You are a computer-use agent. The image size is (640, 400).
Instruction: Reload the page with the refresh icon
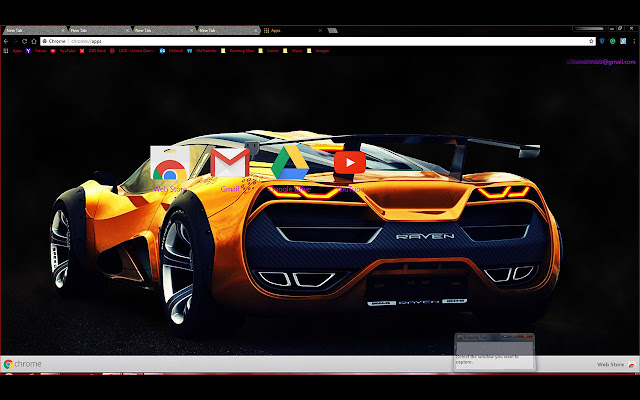(24, 41)
